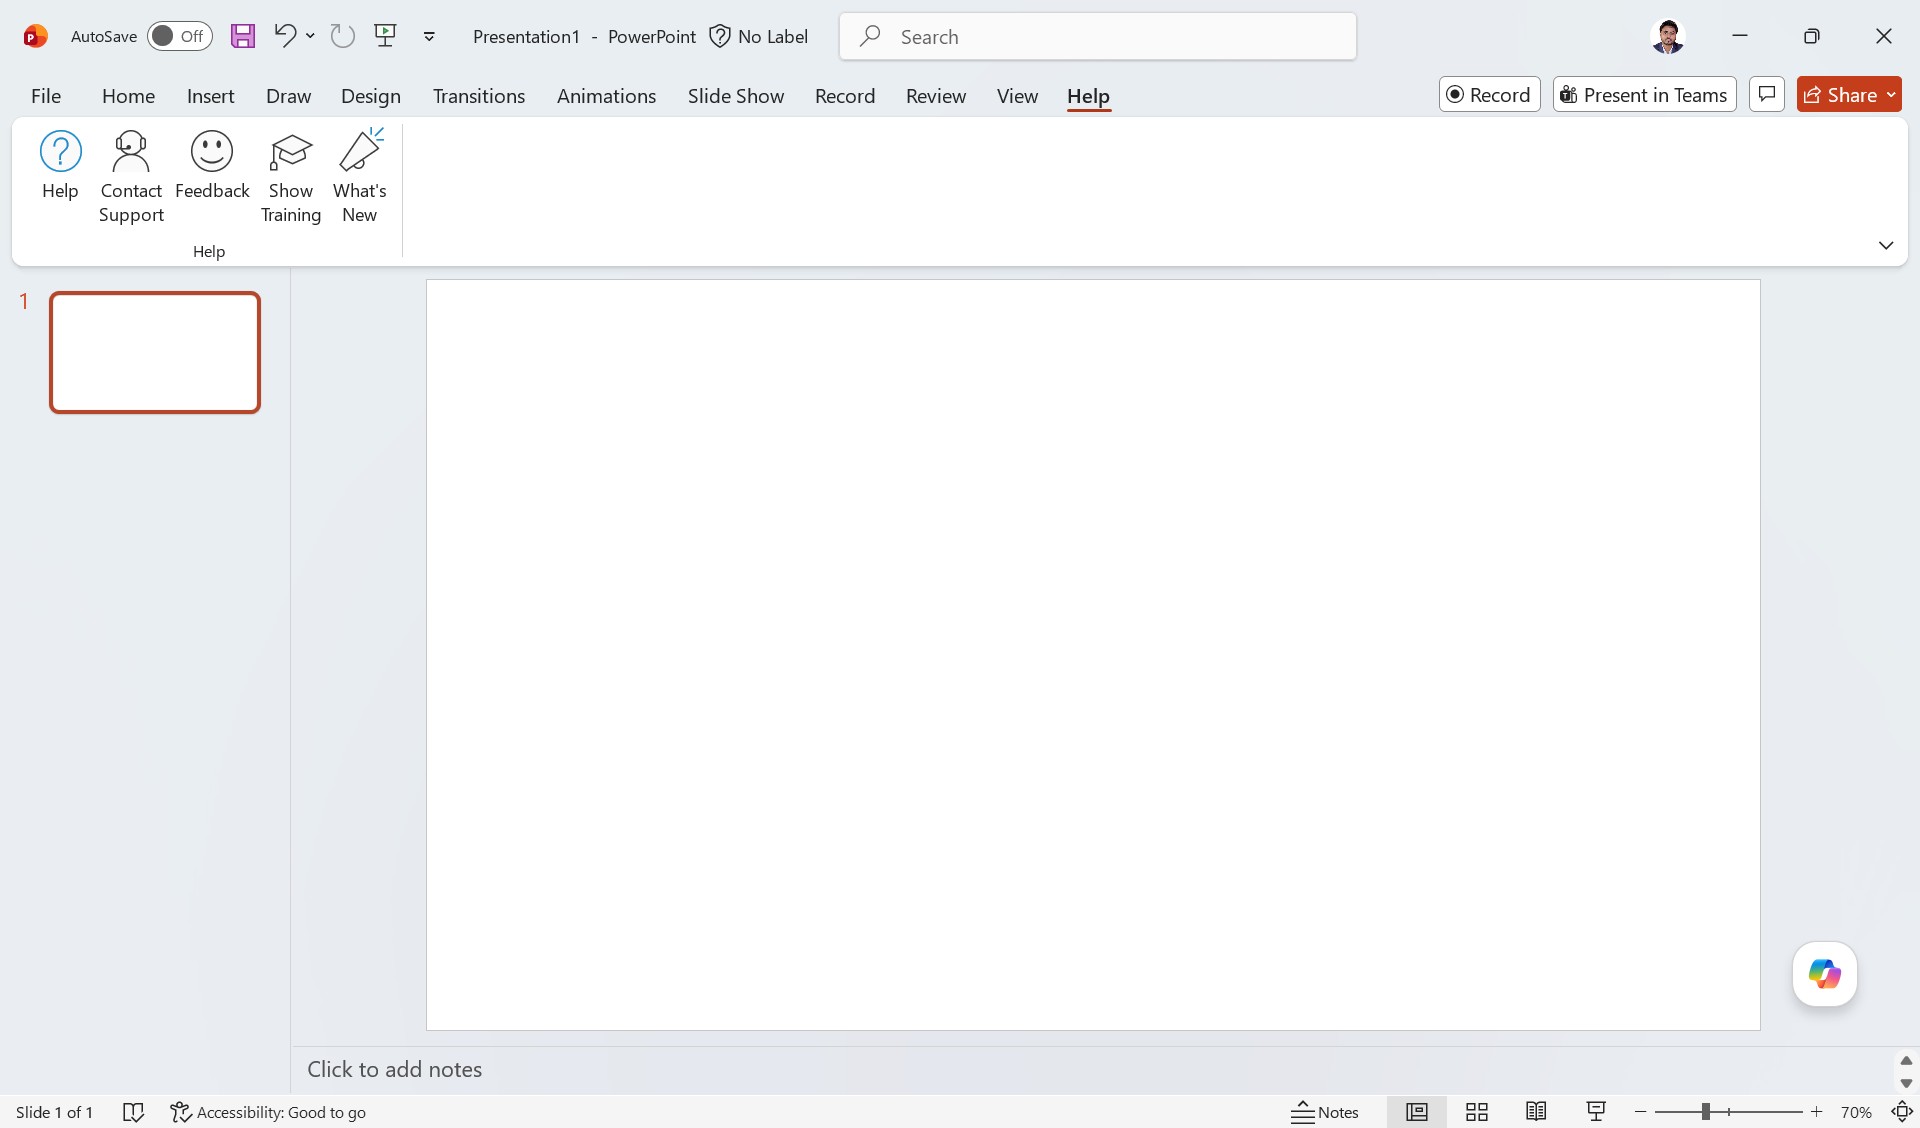This screenshot has height=1128, width=1920.
Task: Adjust the zoom slider handle
Action: [1706, 1112]
